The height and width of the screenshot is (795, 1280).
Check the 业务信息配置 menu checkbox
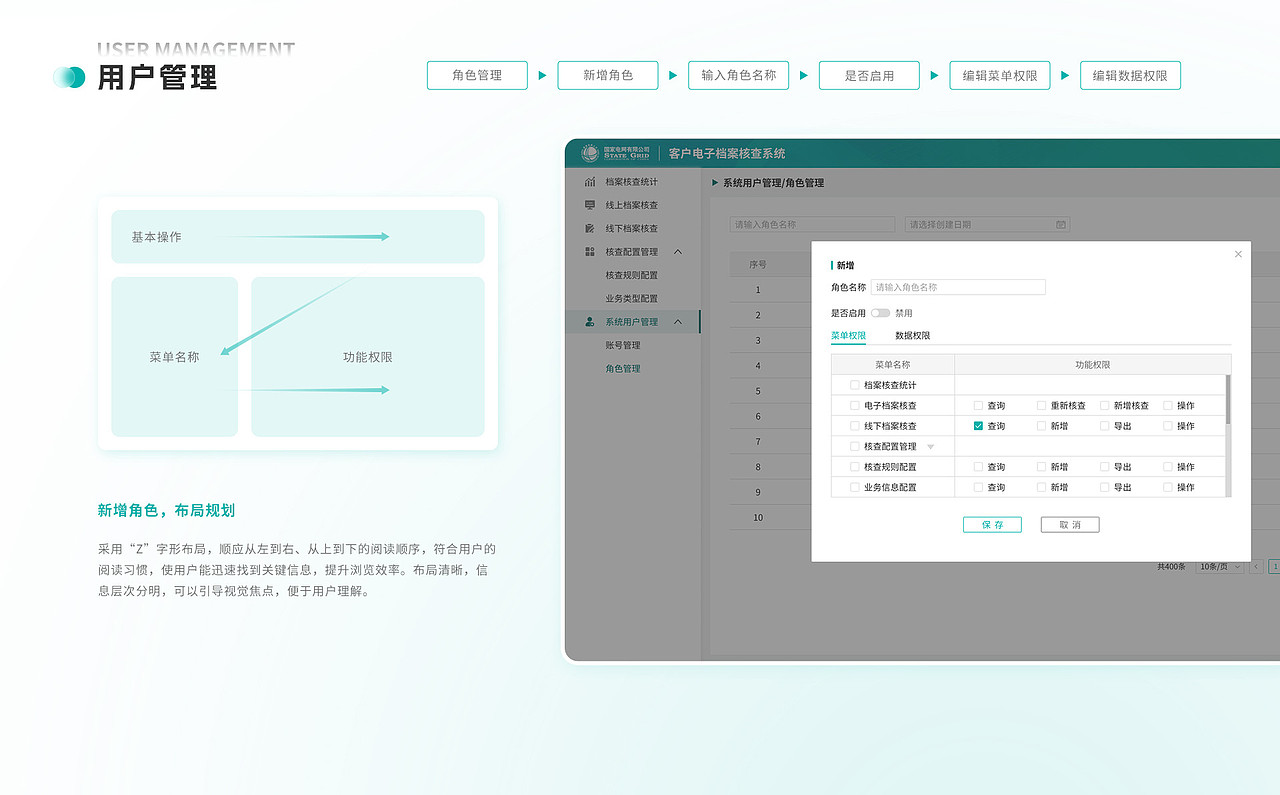(854, 488)
